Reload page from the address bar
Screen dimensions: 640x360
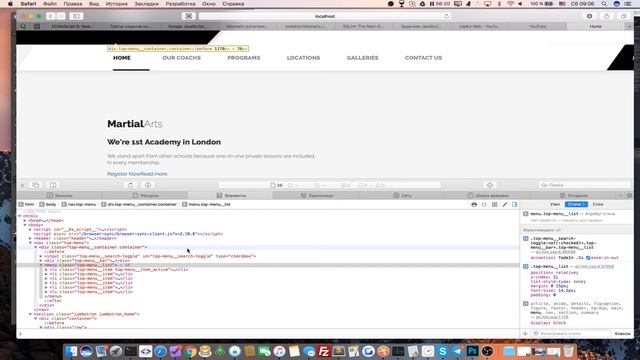pyautogui.click(x=447, y=16)
